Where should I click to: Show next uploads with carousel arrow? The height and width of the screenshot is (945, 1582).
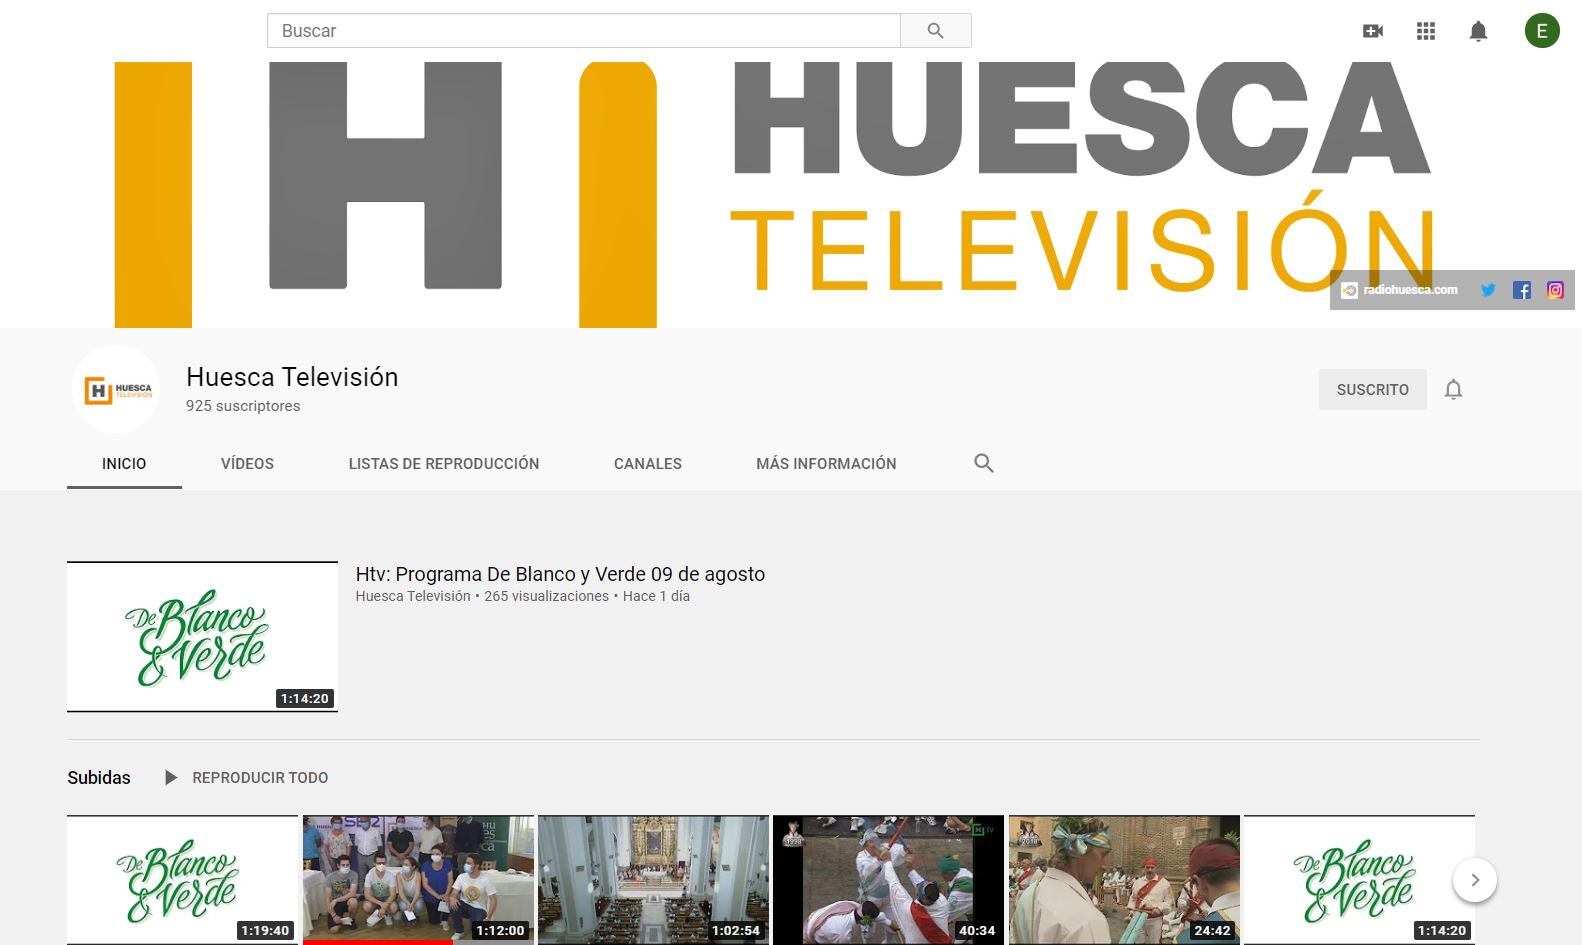point(1474,880)
